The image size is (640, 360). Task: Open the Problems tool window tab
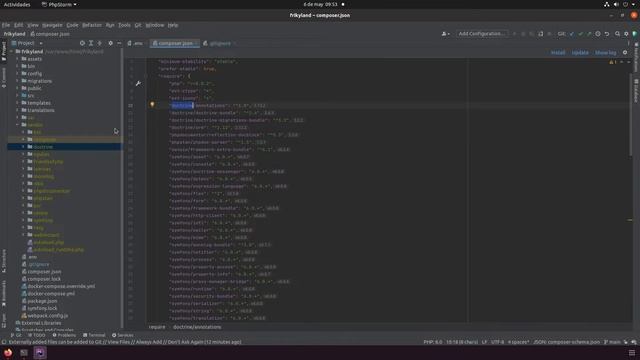pyautogui.click(x=64, y=335)
